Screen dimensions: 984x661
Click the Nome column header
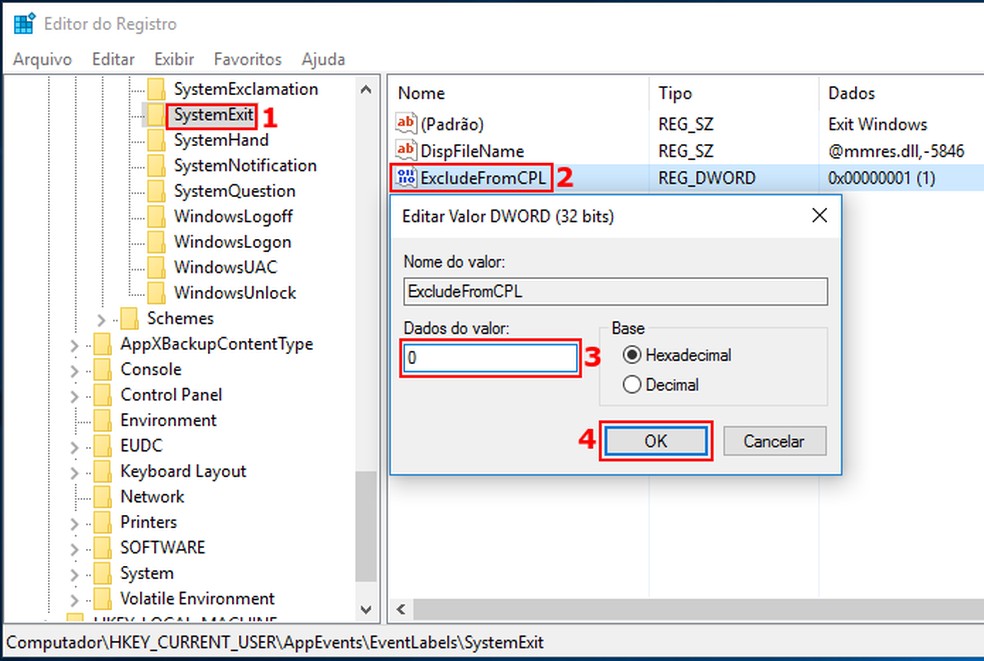tap(518, 93)
